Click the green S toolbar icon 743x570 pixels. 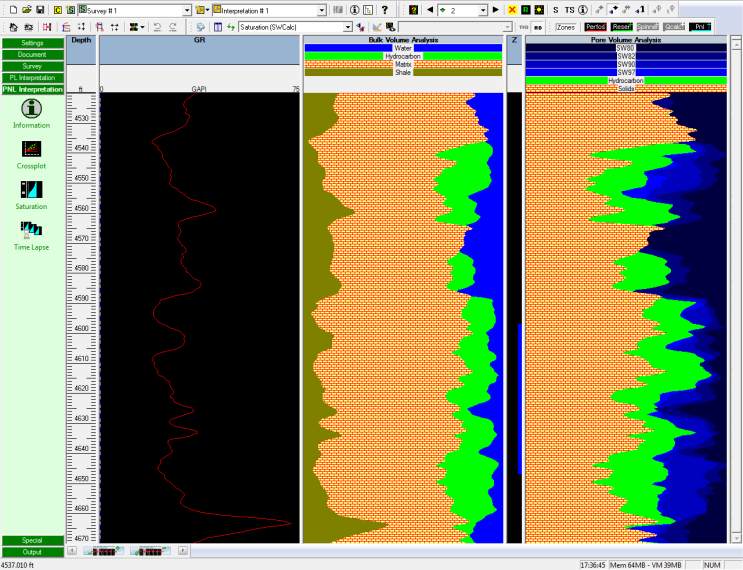(x=71, y=10)
